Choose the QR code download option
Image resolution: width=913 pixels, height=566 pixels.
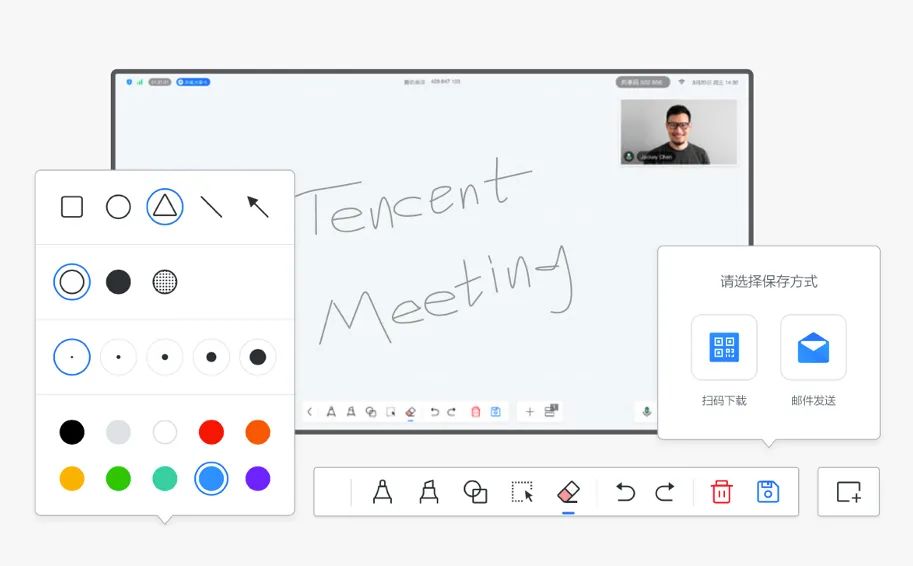[x=724, y=348]
